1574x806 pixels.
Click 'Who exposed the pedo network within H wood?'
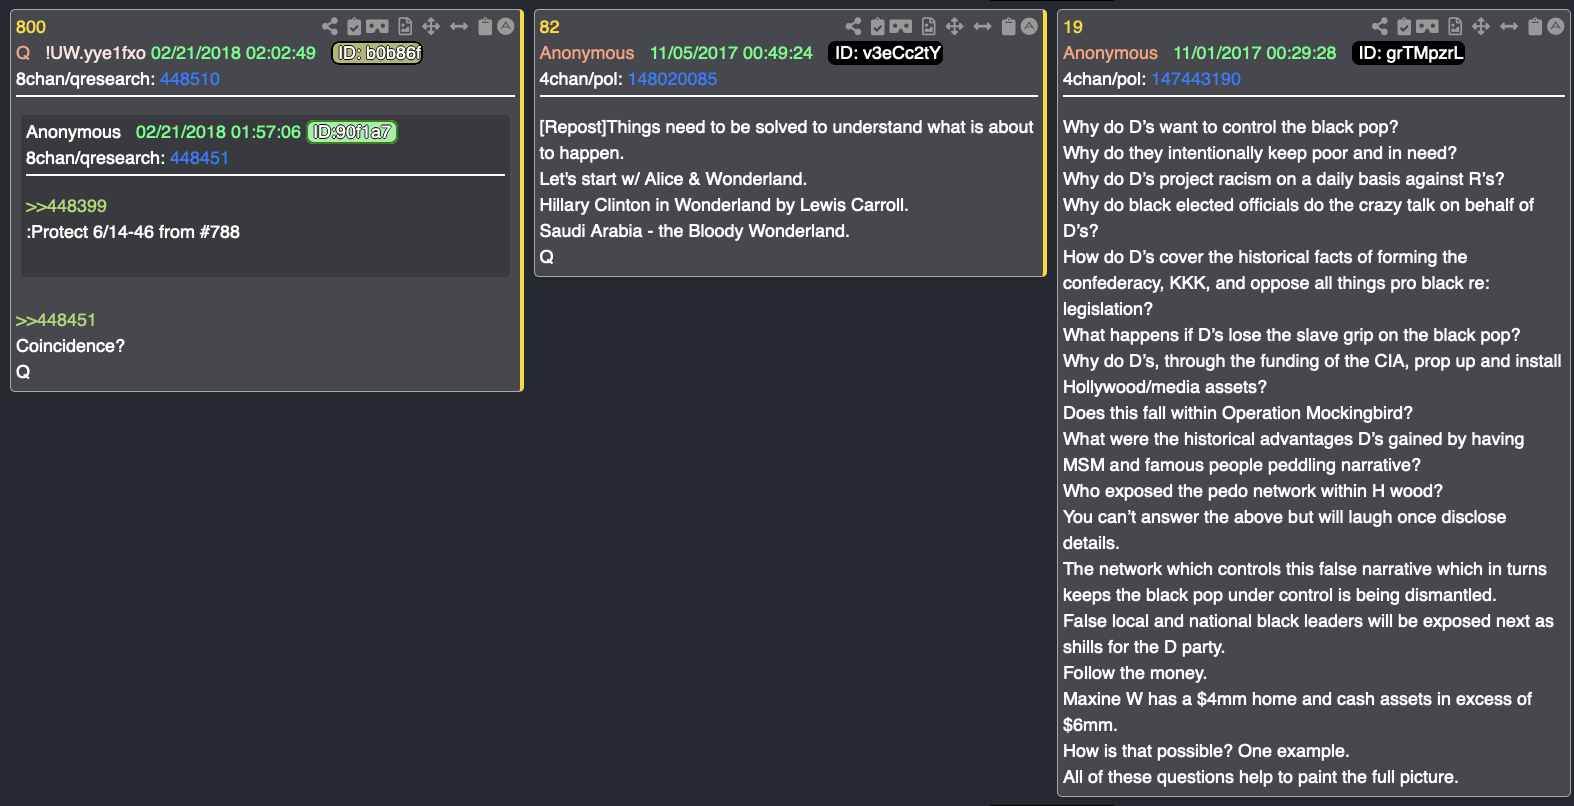(1253, 491)
